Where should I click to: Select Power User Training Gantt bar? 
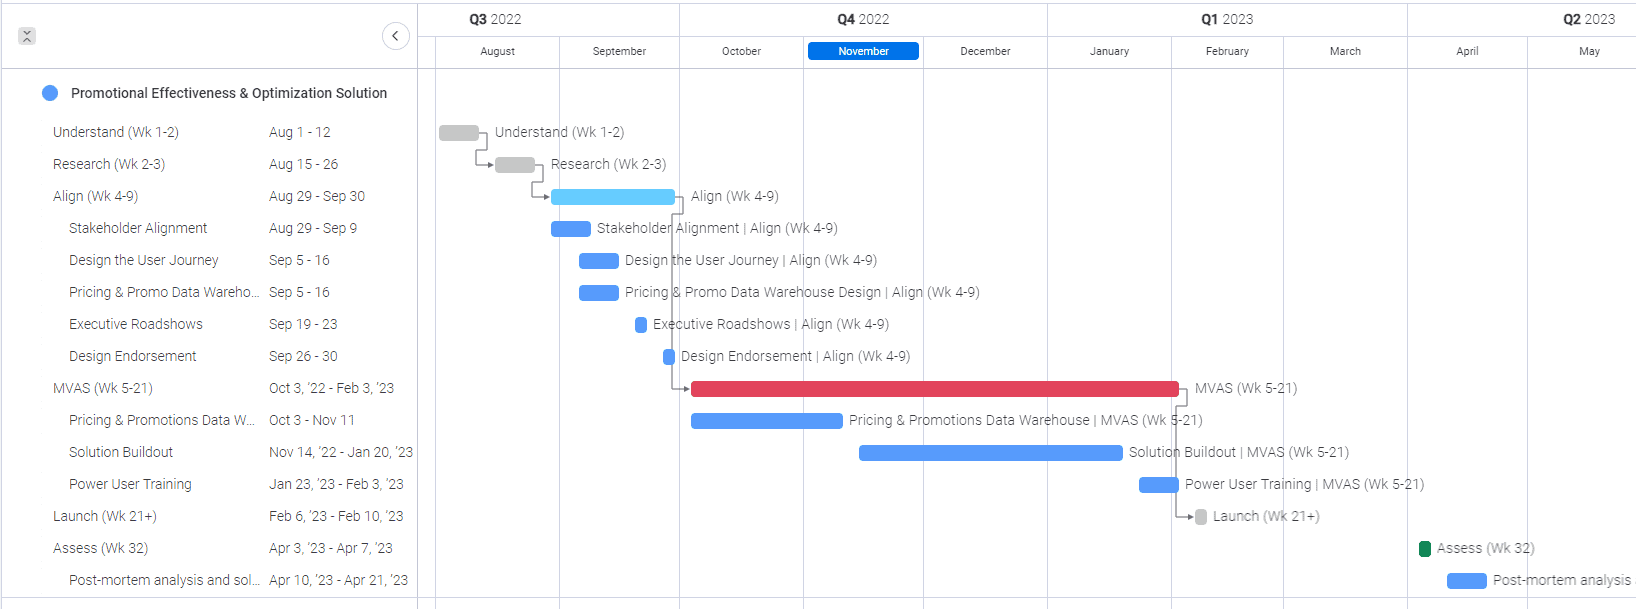click(1159, 485)
